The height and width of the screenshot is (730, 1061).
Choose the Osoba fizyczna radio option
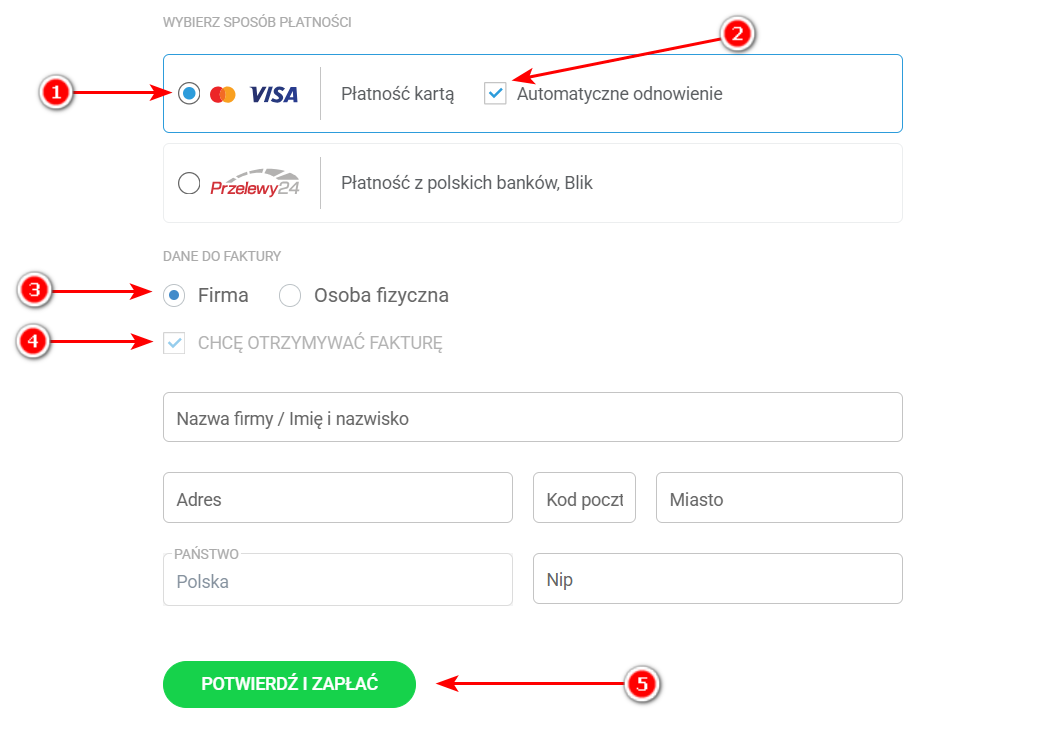pyautogui.click(x=290, y=295)
